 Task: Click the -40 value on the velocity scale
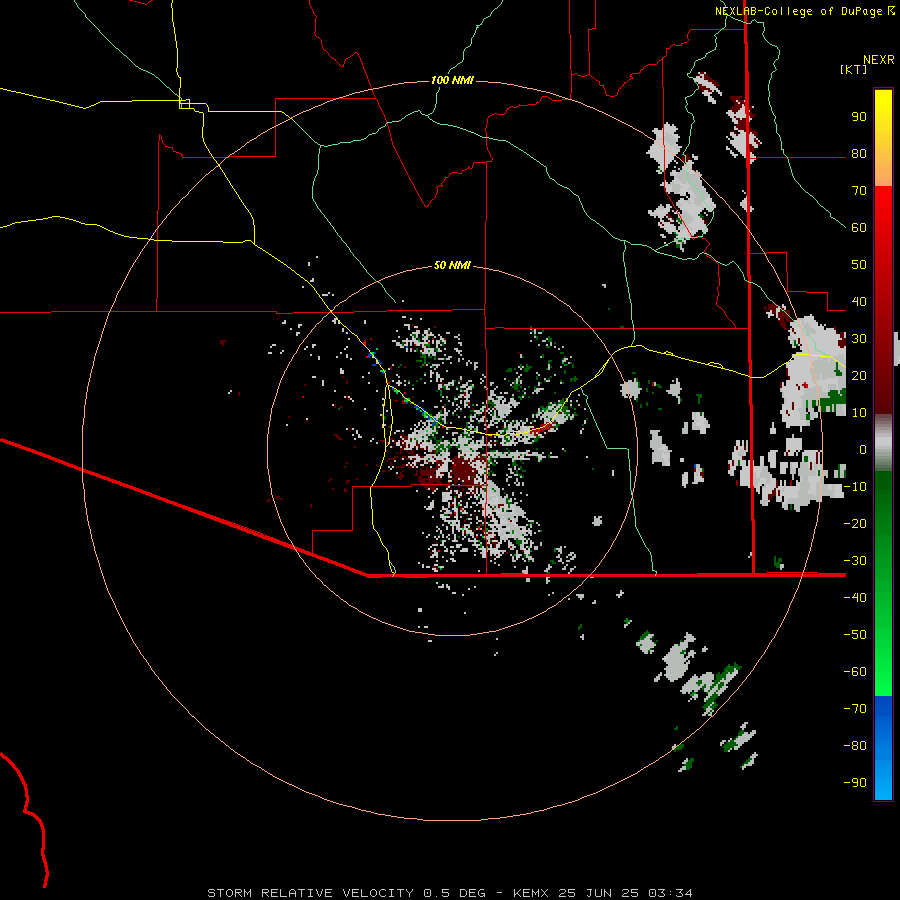(855, 598)
